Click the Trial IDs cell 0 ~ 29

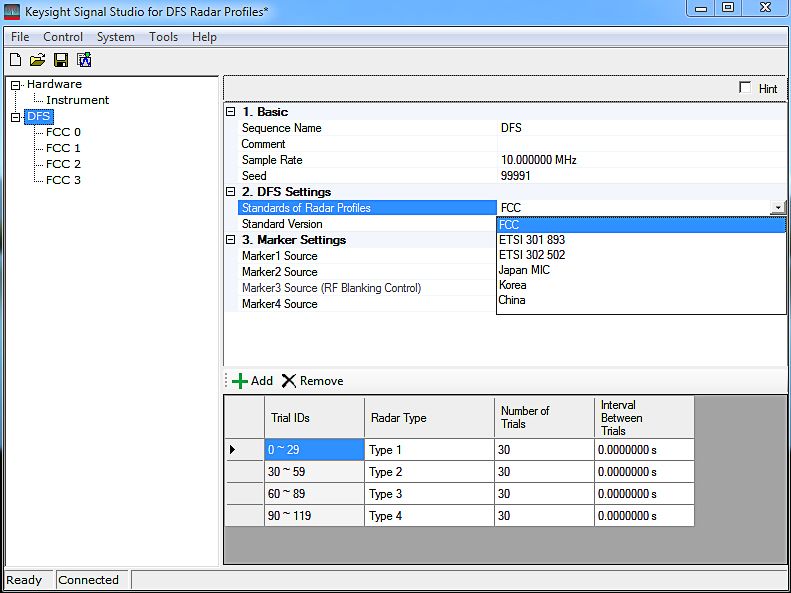pos(314,449)
